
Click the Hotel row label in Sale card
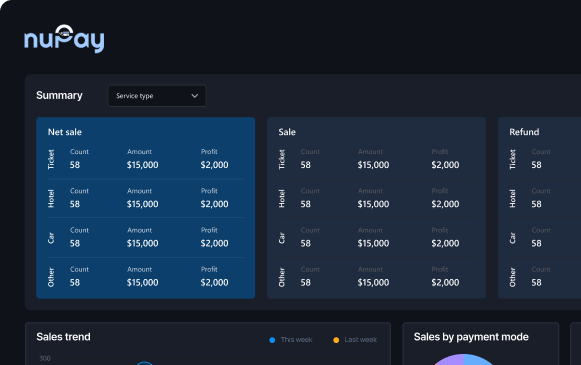[282, 199]
